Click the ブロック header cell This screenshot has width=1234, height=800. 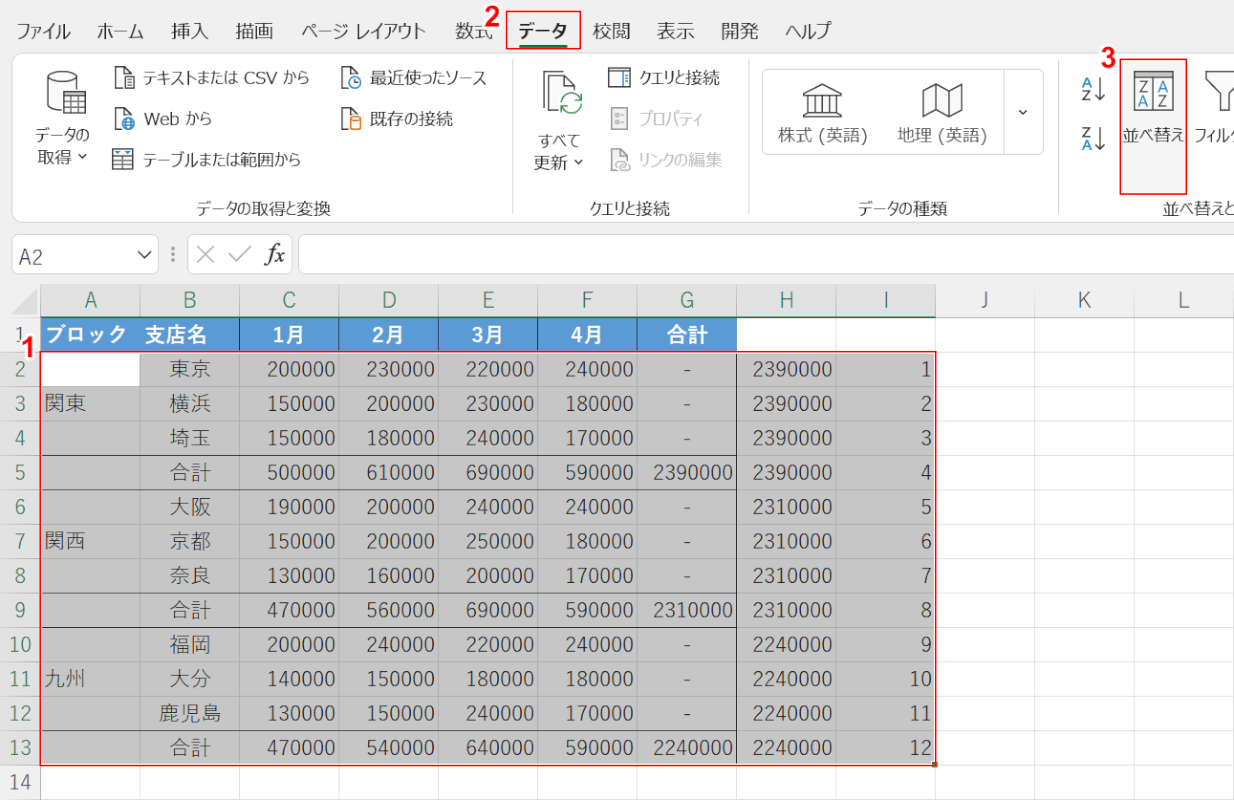[x=90, y=335]
